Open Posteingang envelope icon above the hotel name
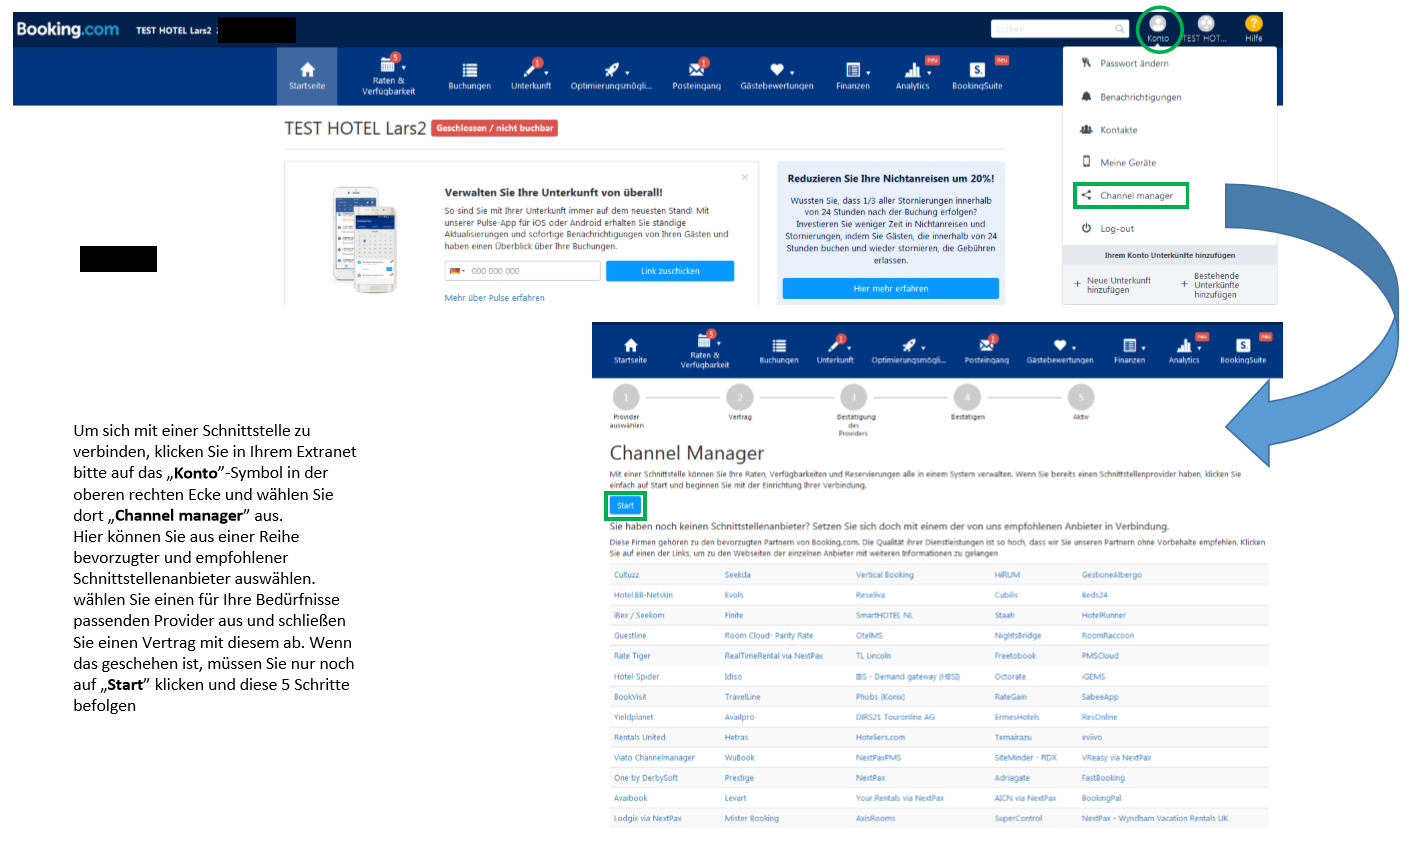The image size is (1427, 848). point(696,75)
